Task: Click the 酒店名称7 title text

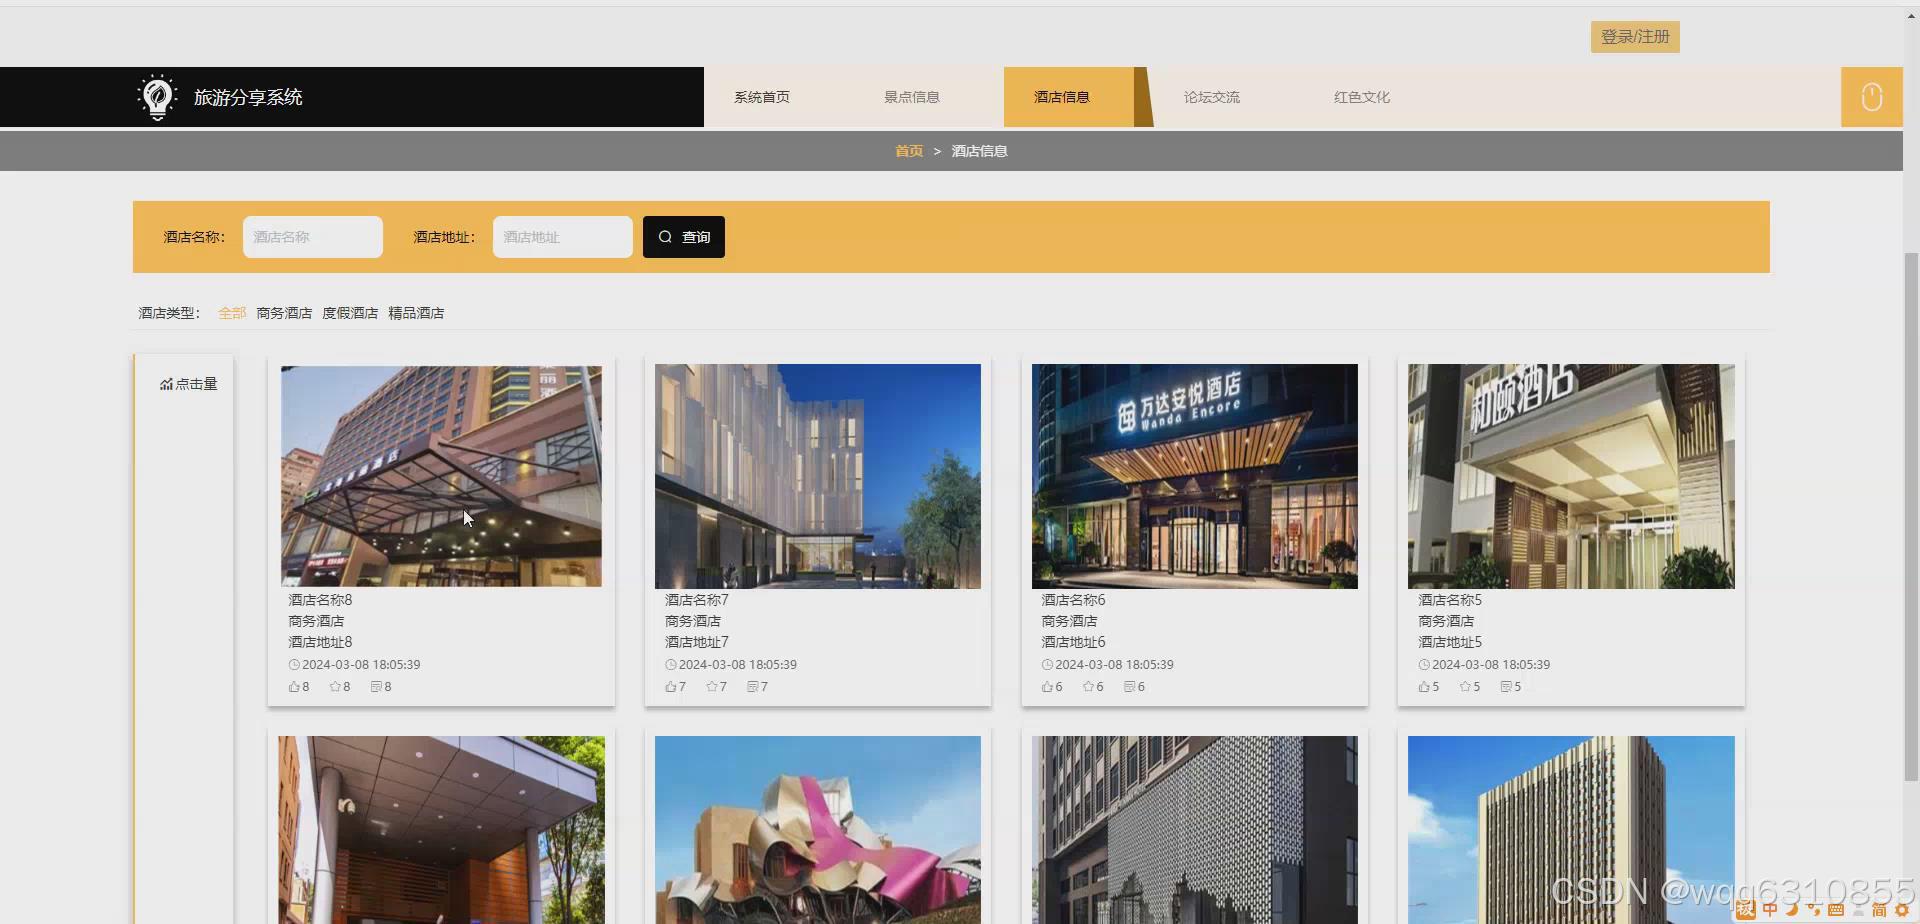Action: [697, 600]
